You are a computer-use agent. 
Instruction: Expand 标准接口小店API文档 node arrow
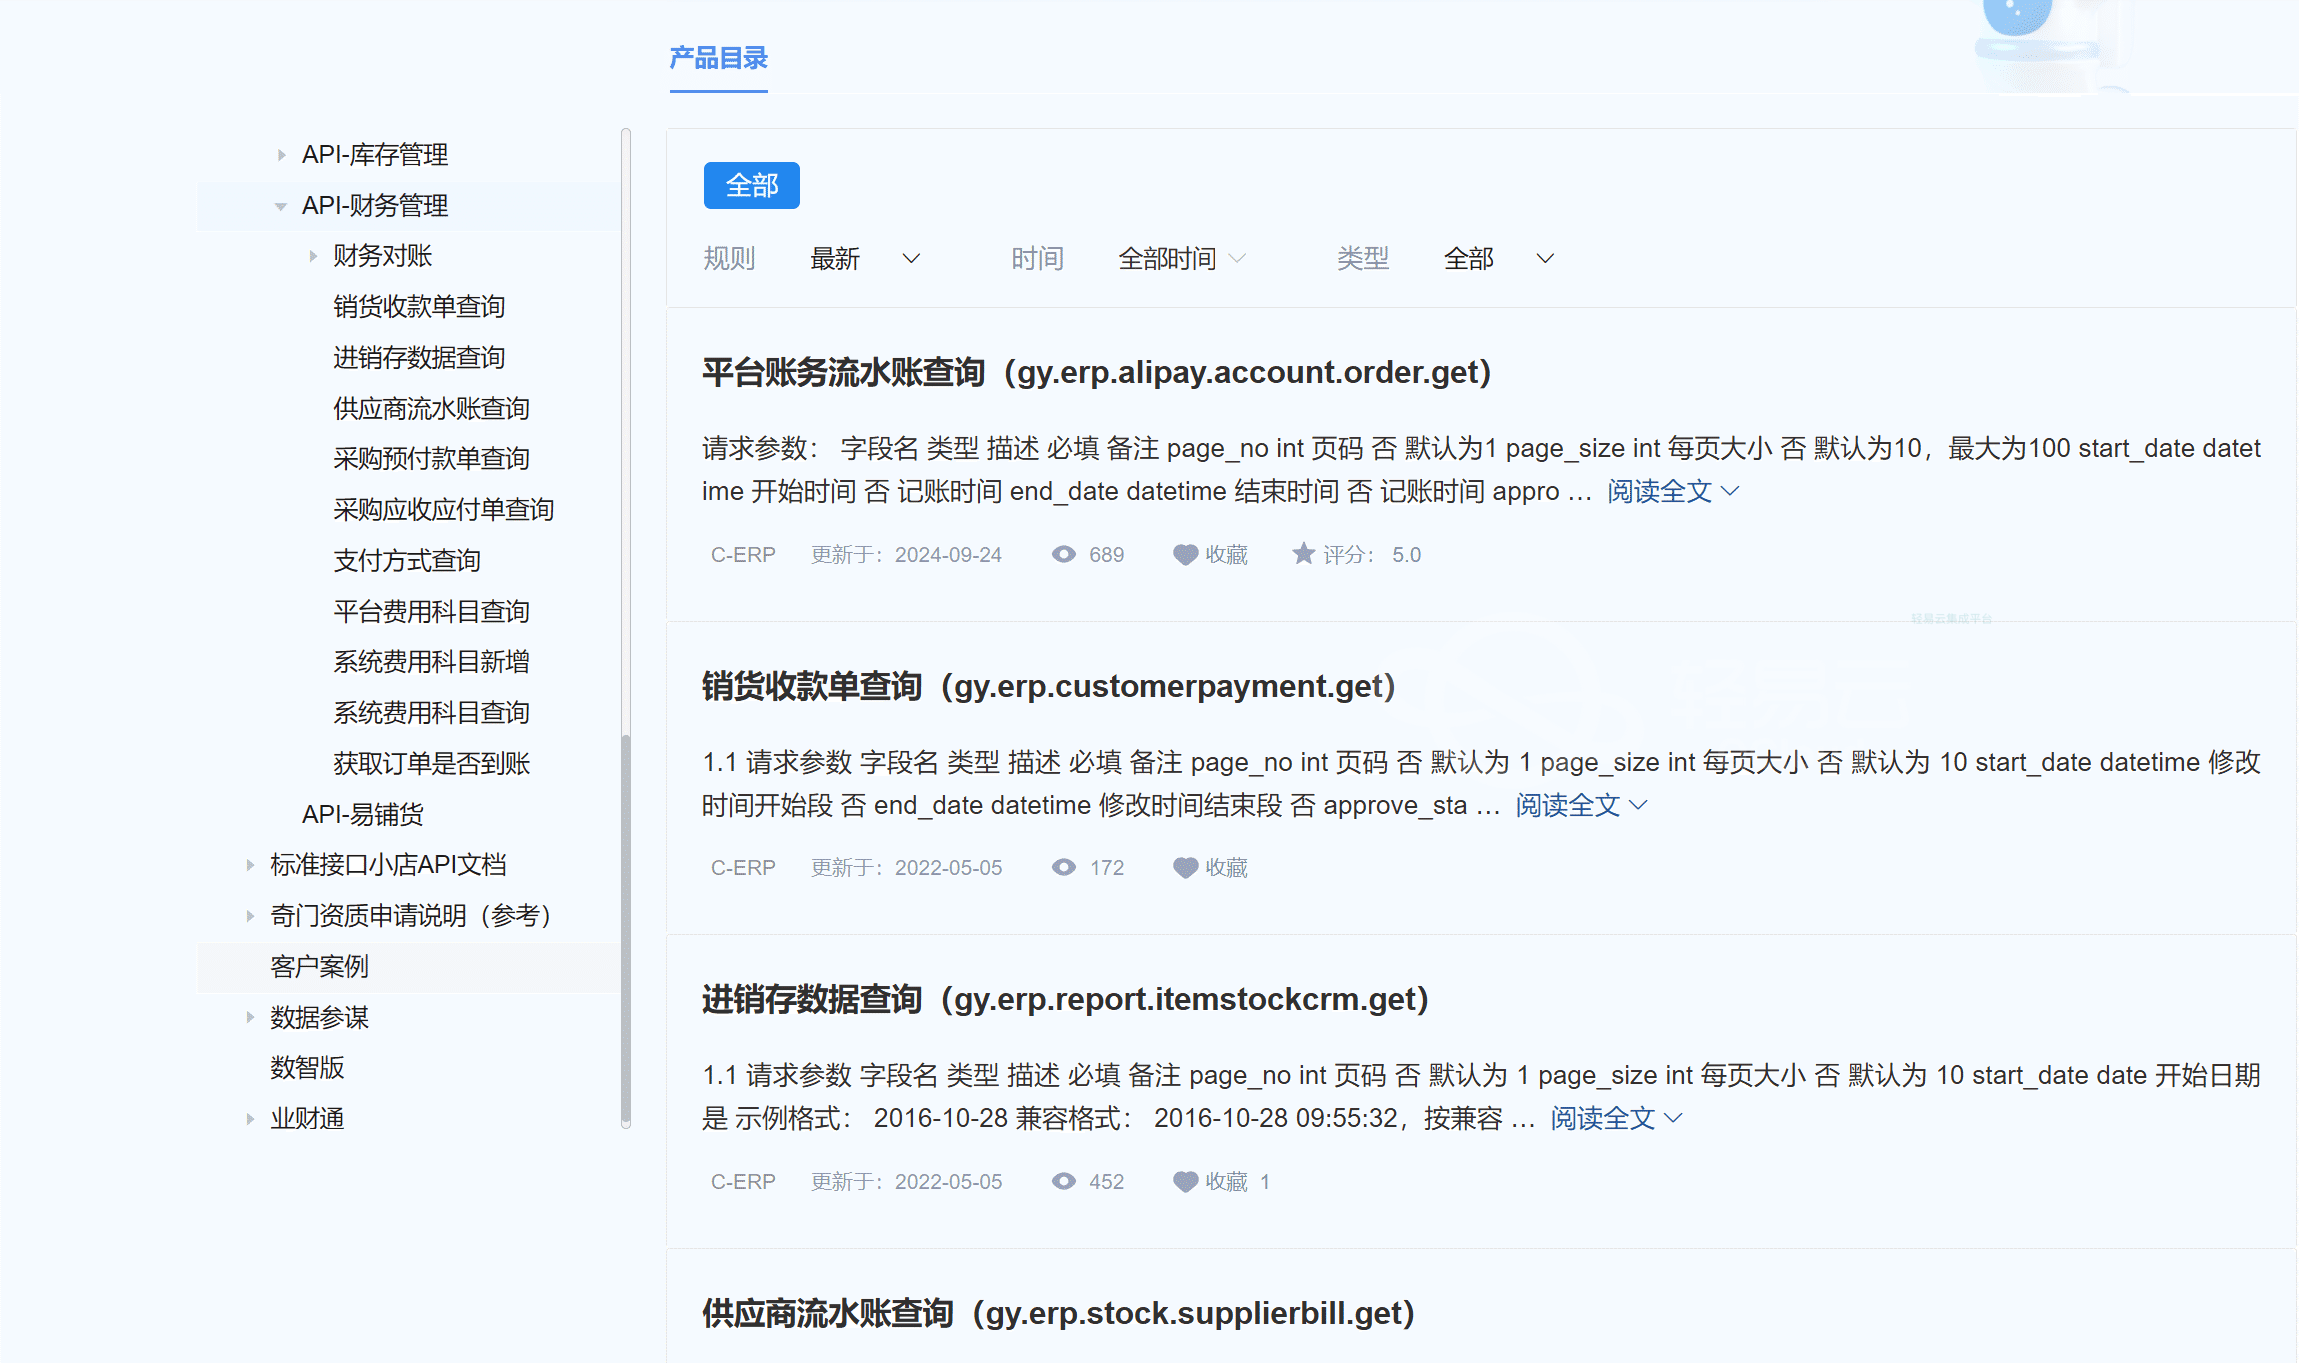pos(250,865)
